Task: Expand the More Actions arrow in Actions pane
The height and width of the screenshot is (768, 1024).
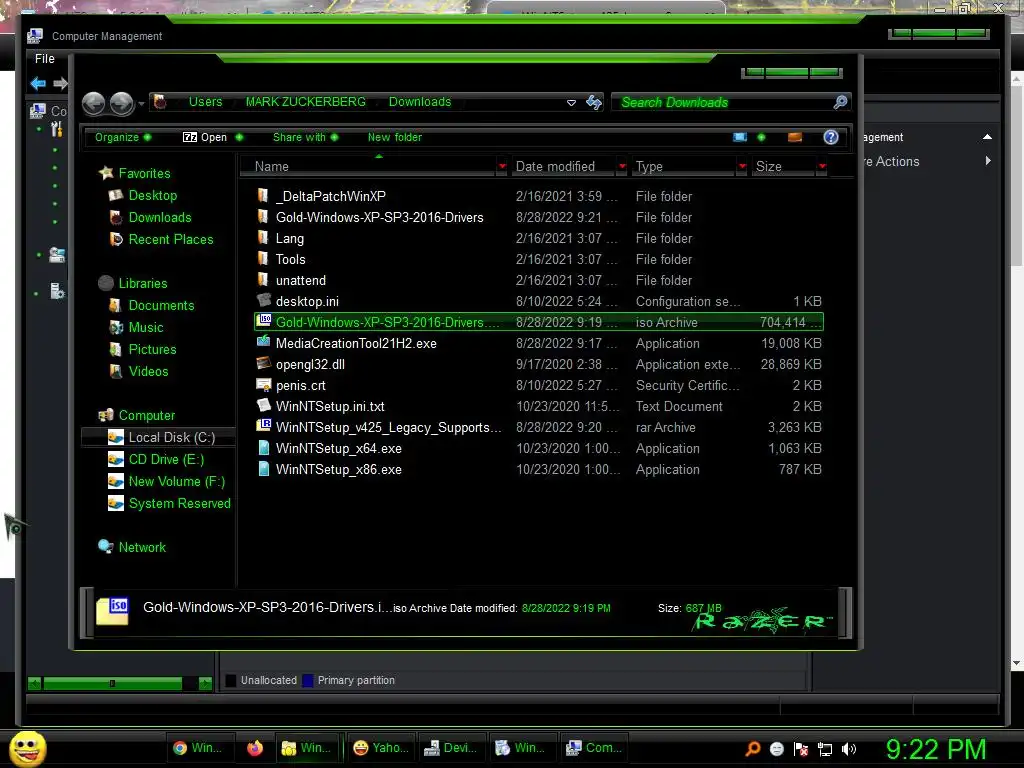Action: click(988, 161)
